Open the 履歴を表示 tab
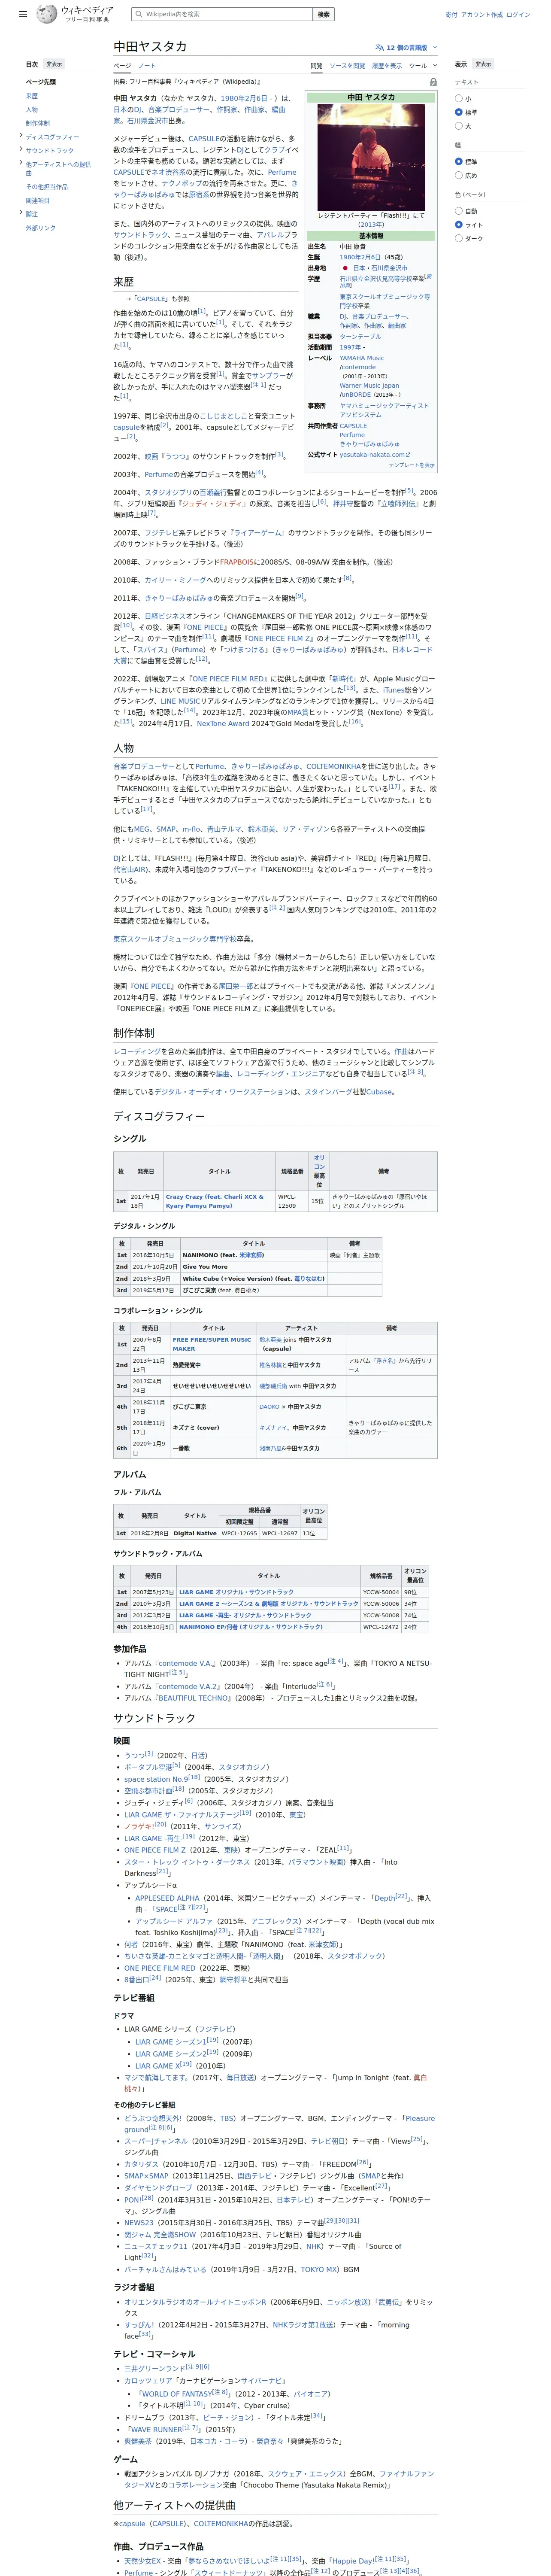The width and height of the screenshot is (551, 2576). 387,66
